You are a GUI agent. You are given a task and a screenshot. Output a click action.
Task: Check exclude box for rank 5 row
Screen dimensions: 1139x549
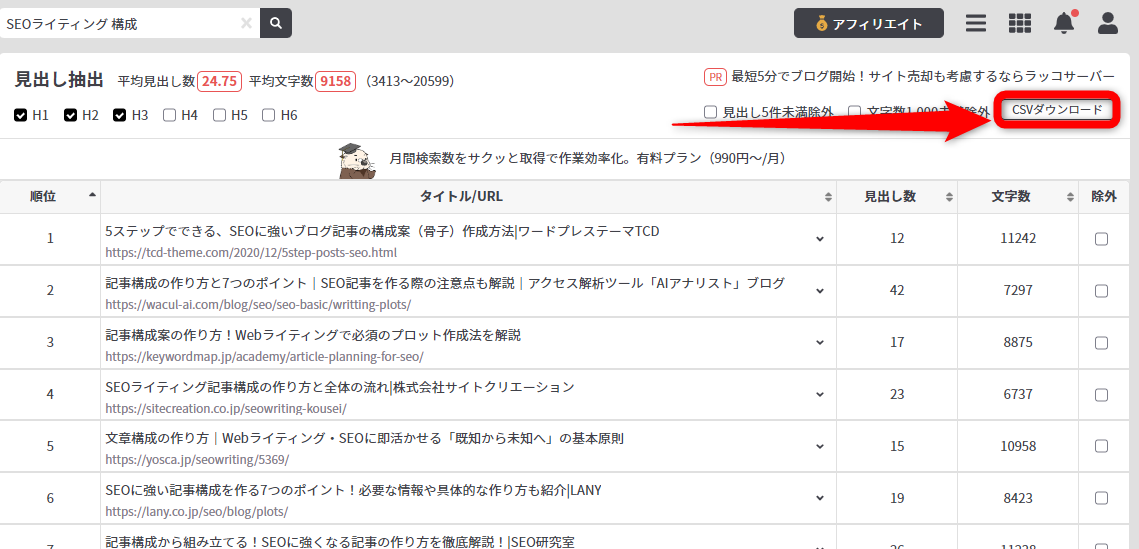pyautogui.click(x=1101, y=446)
